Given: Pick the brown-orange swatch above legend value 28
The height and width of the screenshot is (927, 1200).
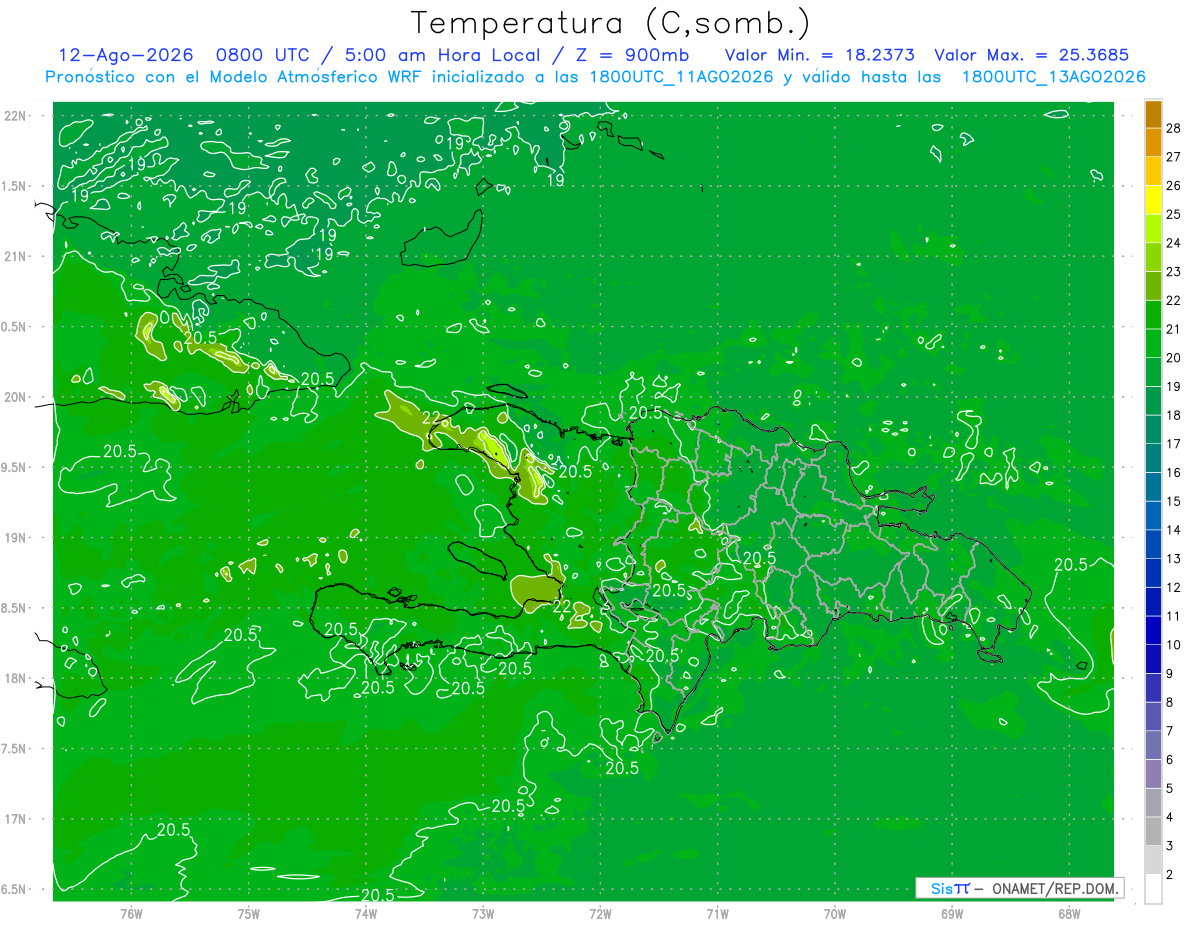Looking at the screenshot, I should [x=1153, y=113].
